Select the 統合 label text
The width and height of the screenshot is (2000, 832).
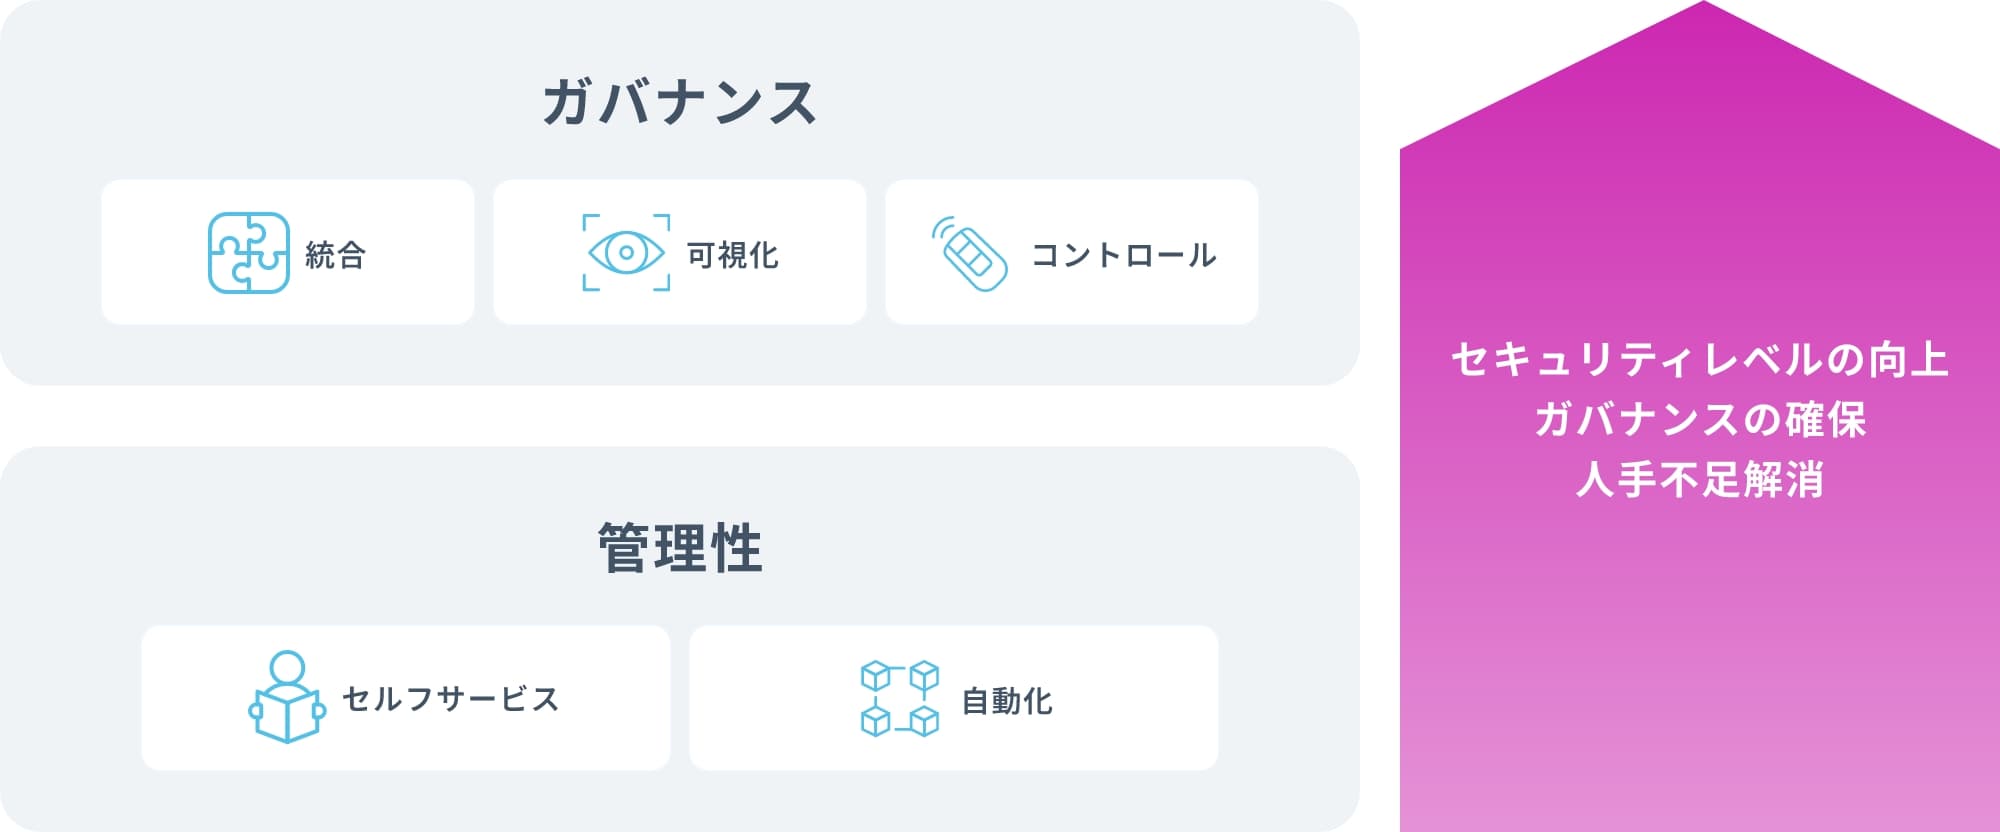pos(336,255)
